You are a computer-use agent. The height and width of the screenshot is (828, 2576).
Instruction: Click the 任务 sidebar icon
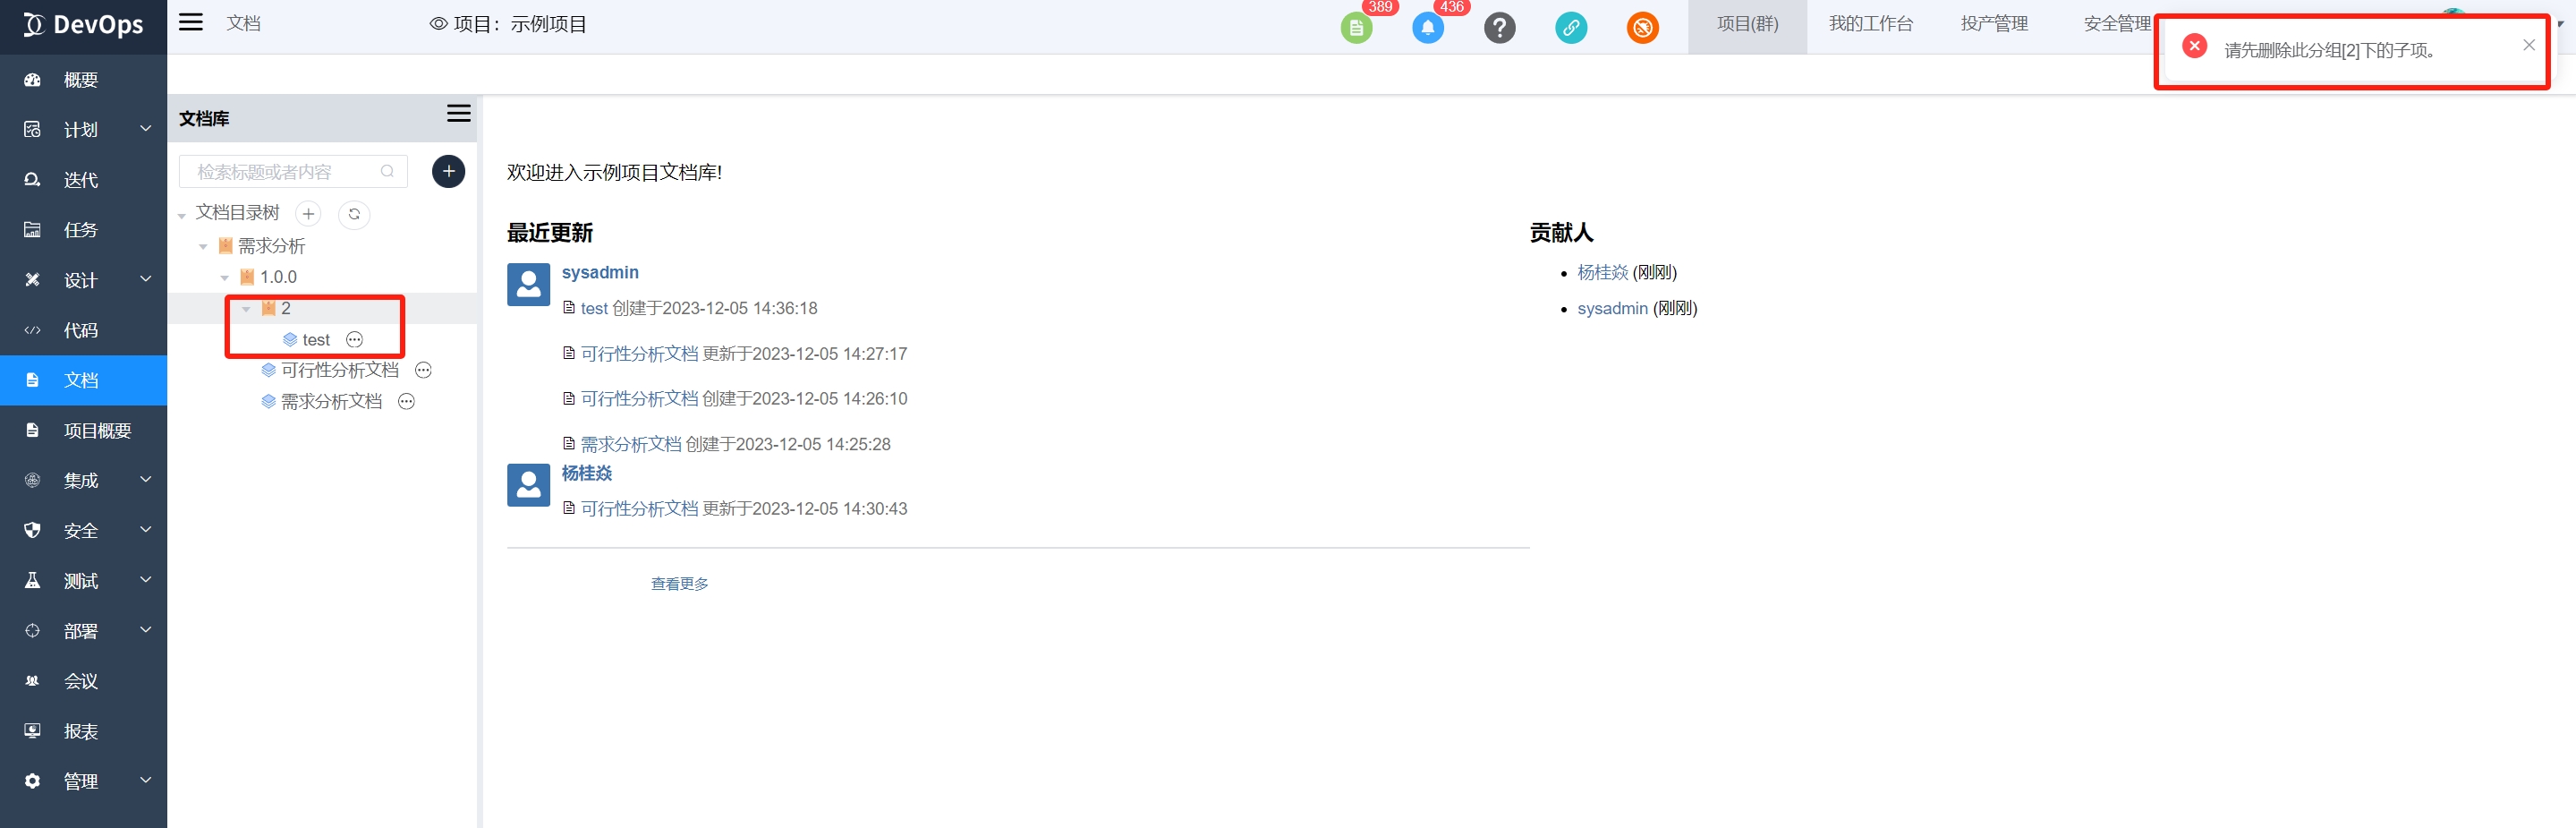(x=32, y=230)
